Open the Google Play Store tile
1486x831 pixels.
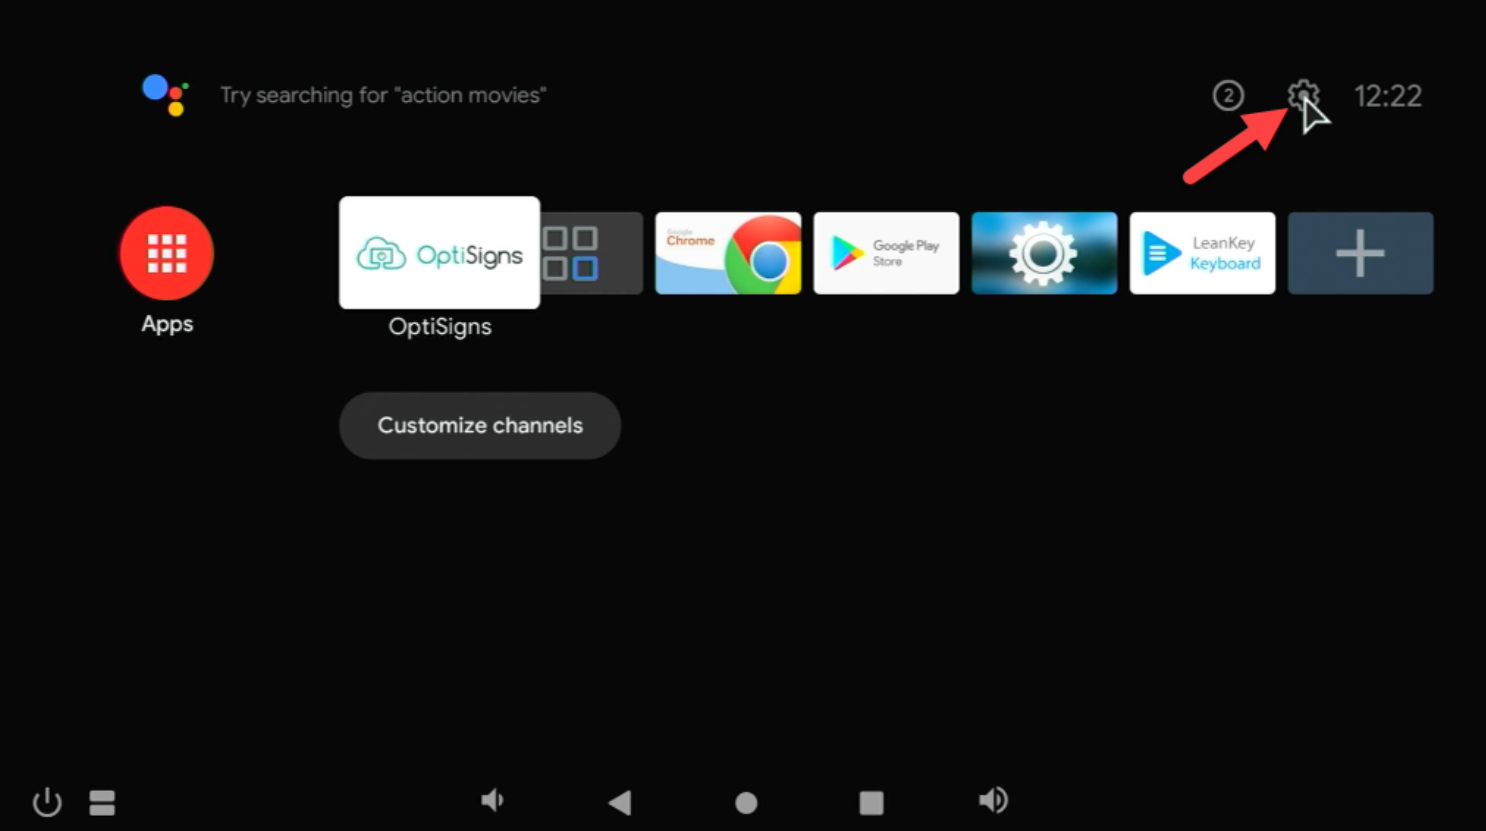(x=886, y=253)
